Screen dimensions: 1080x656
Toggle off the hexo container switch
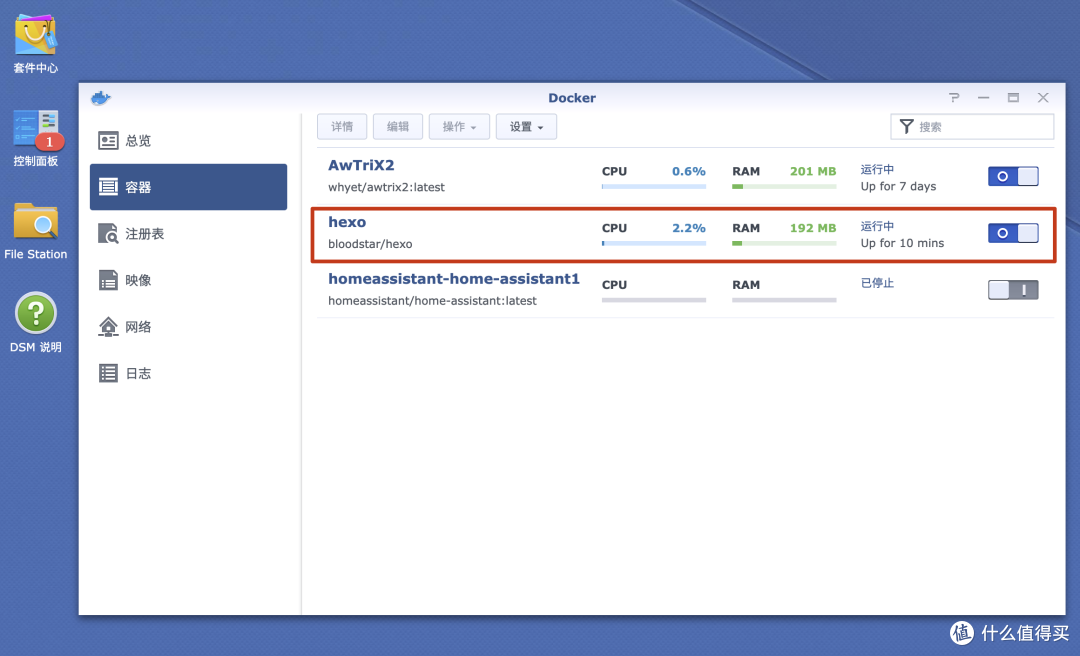click(1013, 233)
